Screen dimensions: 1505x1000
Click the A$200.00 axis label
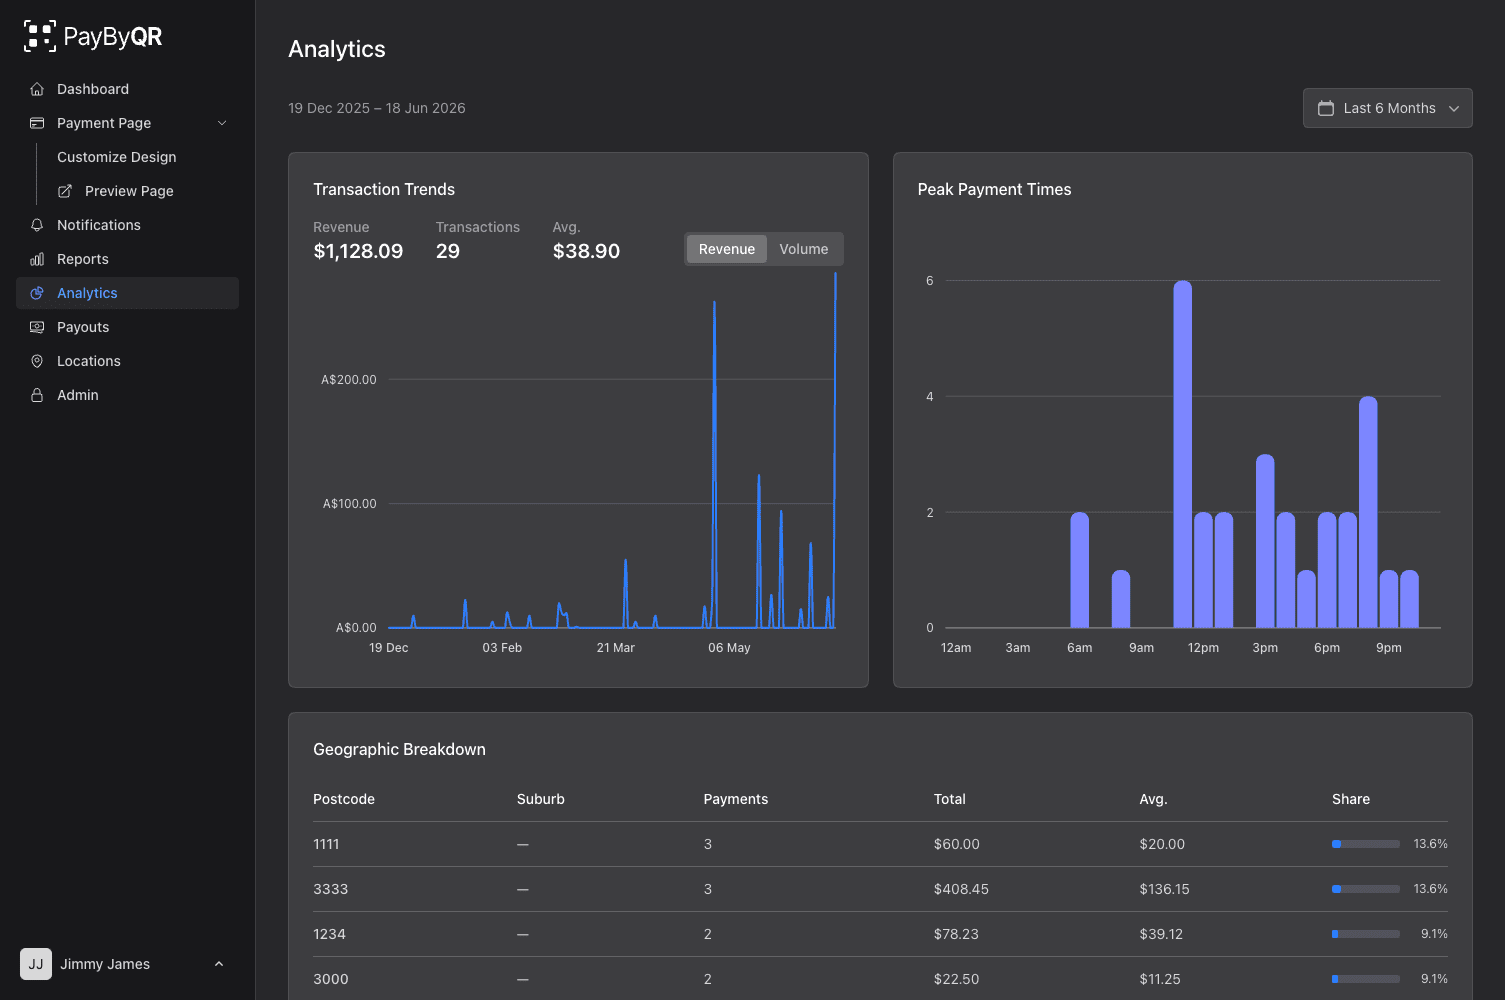coord(349,380)
